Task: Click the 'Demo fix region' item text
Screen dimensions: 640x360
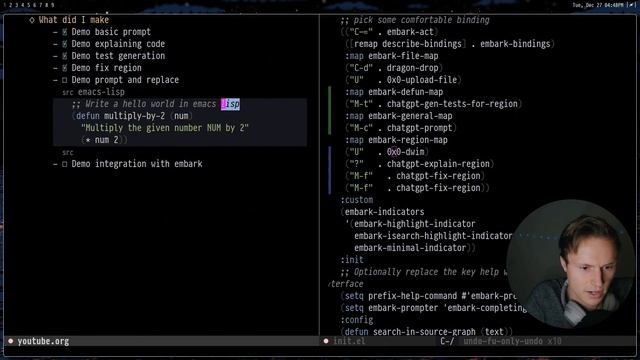Action: pyautogui.click(x=107, y=68)
